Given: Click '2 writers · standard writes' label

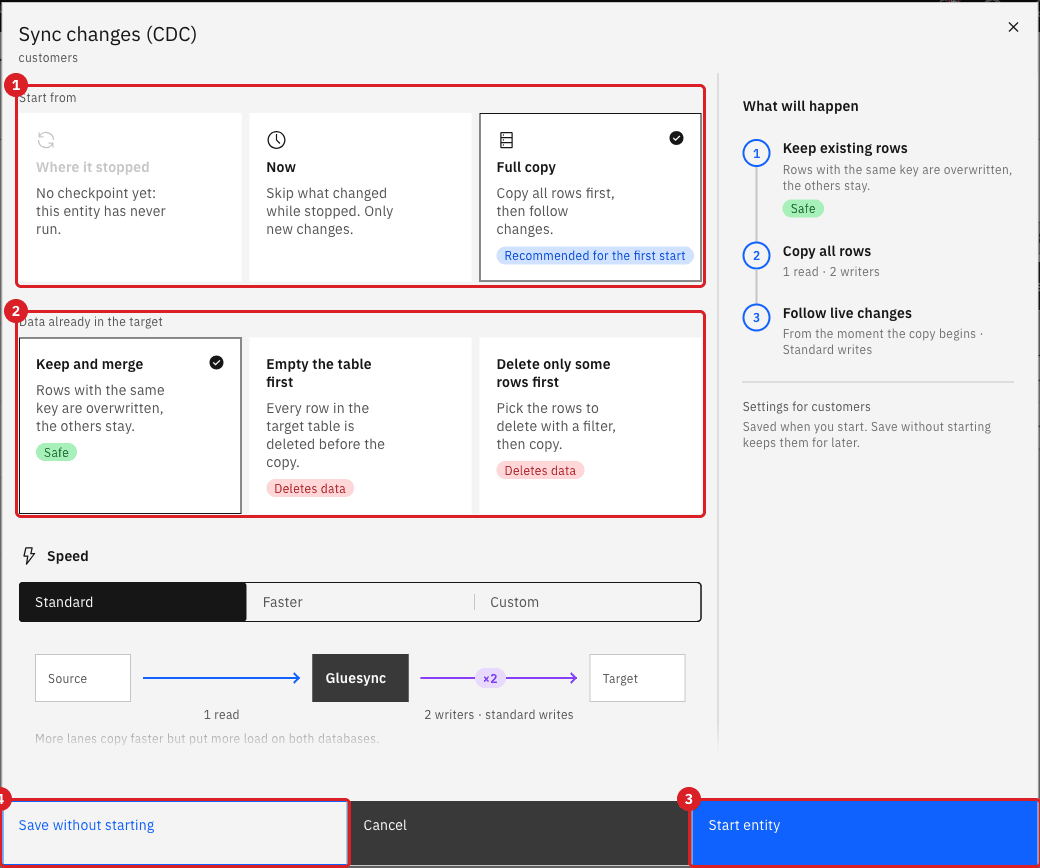Looking at the screenshot, I should click(x=499, y=715).
